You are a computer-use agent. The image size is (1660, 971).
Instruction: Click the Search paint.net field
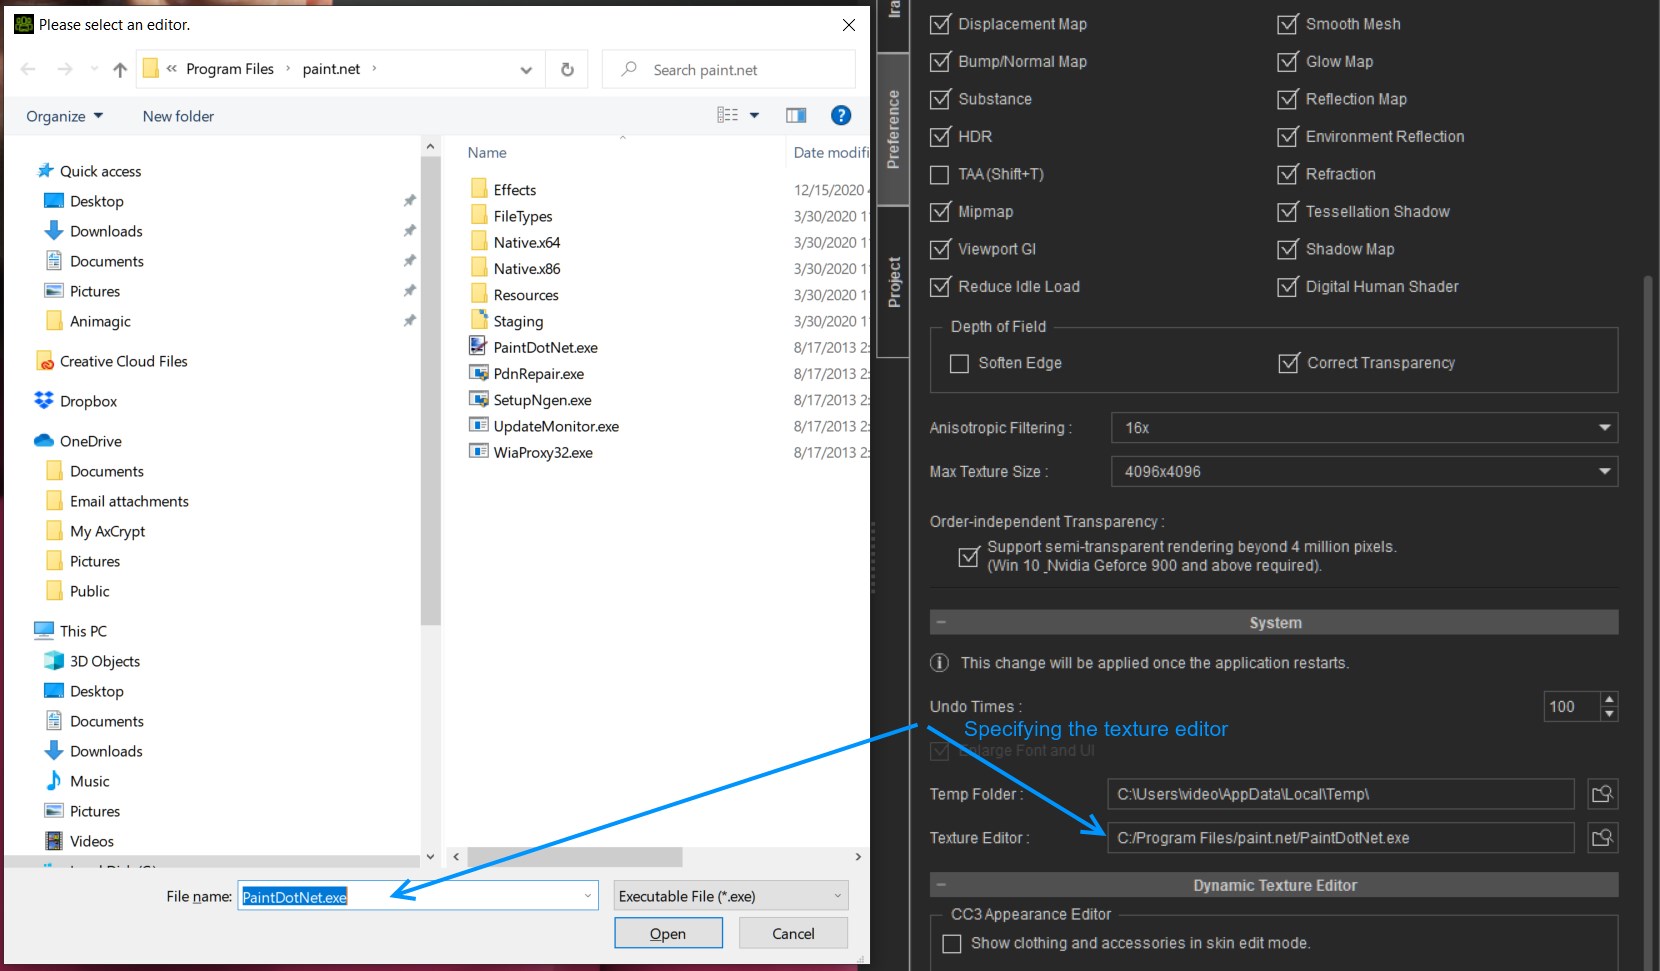coord(729,69)
